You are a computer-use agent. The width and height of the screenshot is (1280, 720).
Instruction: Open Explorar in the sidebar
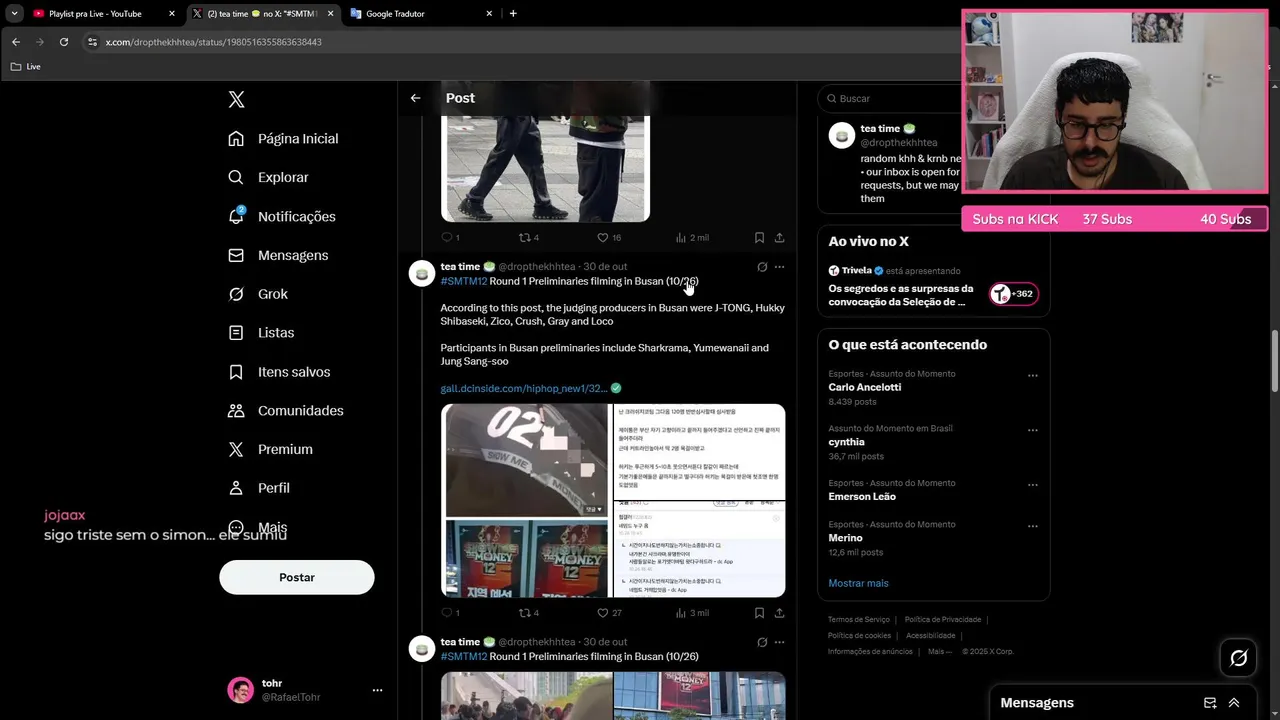click(x=269, y=177)
